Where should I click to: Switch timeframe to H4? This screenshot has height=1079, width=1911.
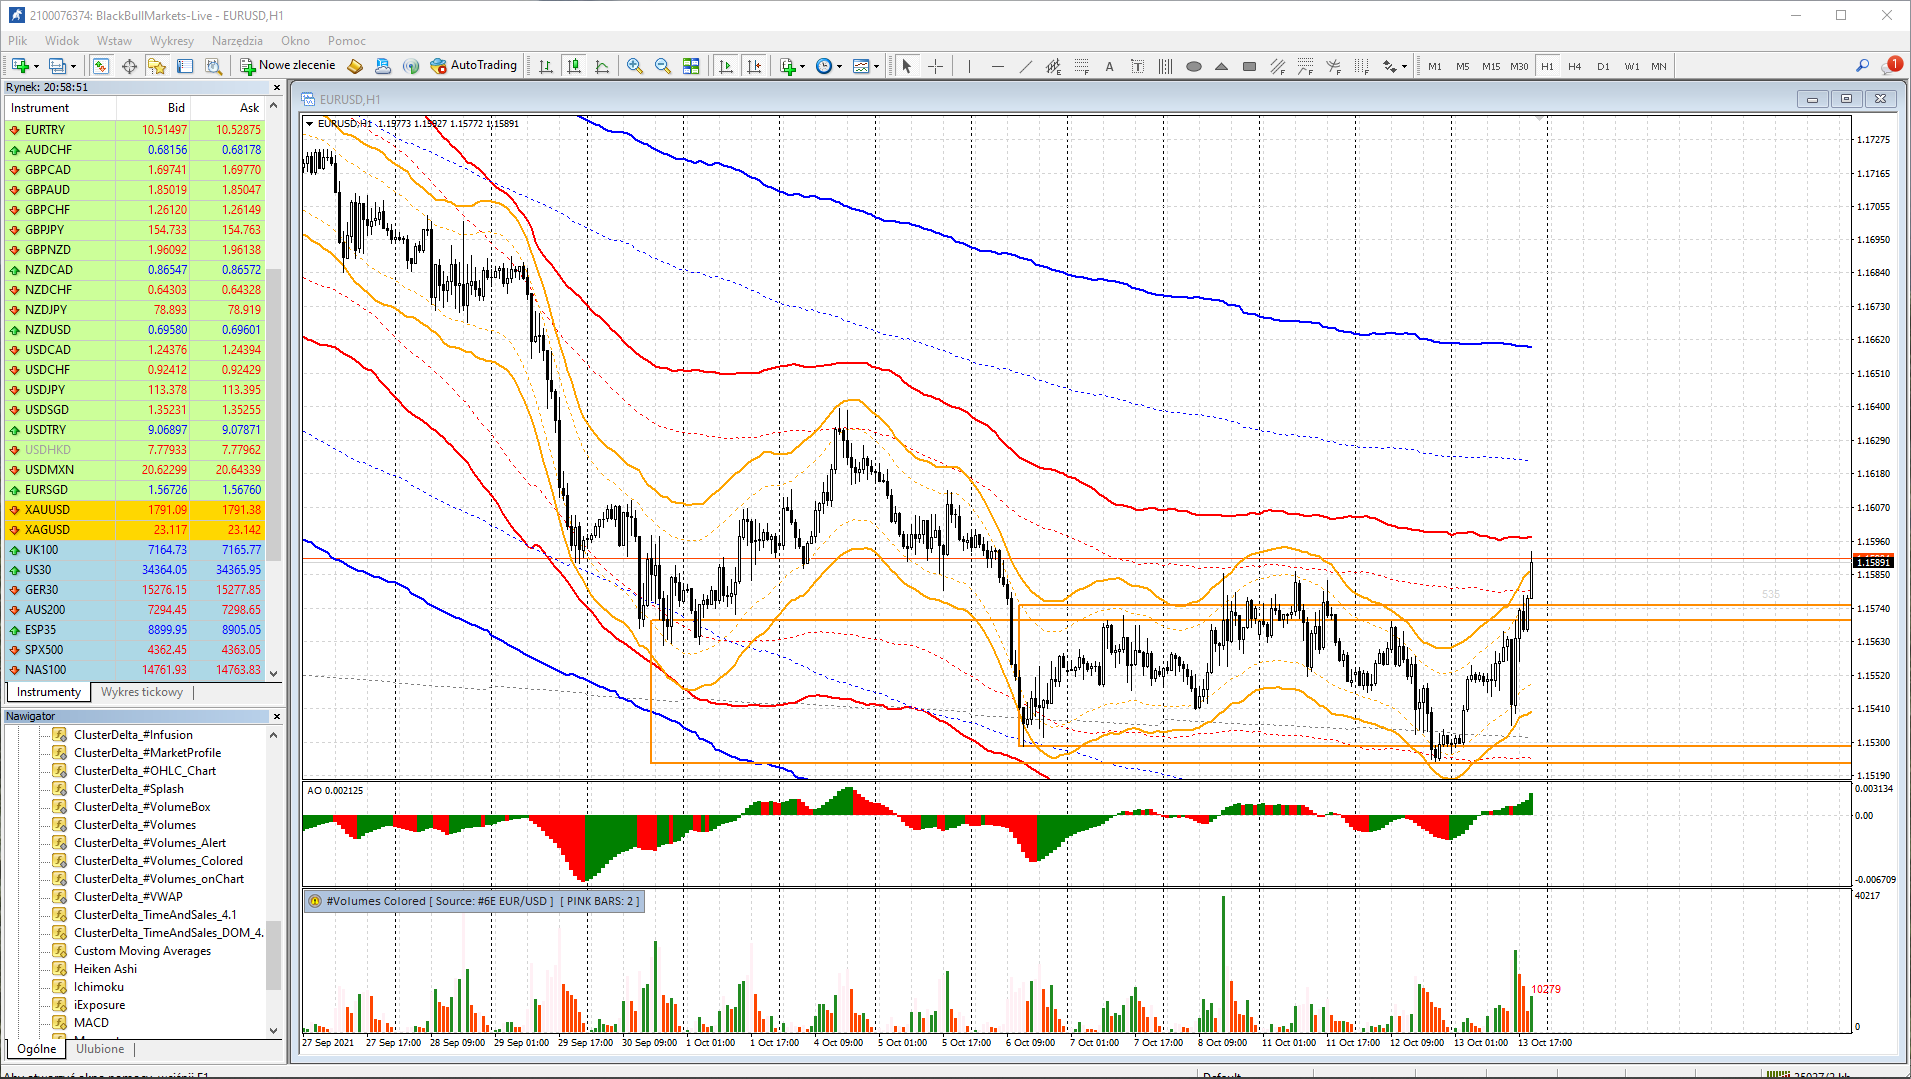[x=1574, y=66]
